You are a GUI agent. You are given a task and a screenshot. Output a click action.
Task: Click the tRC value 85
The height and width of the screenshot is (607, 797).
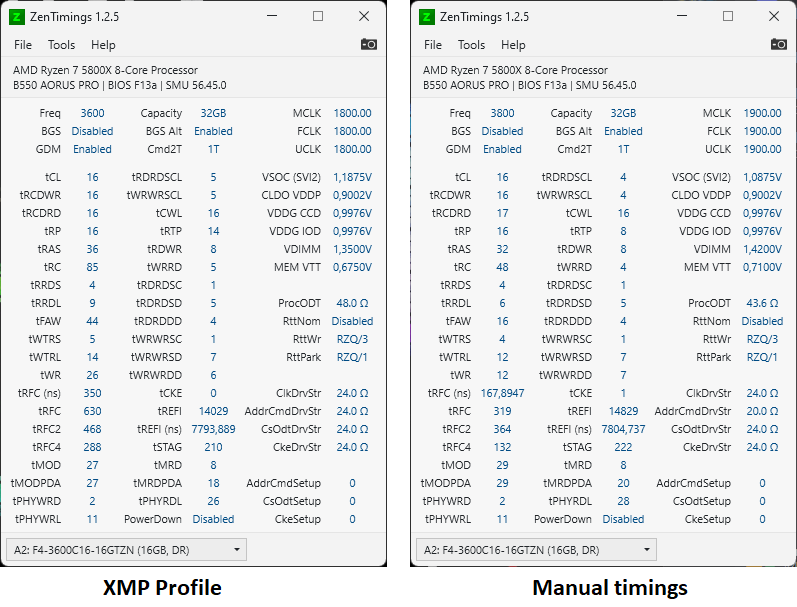coord(93,267)
